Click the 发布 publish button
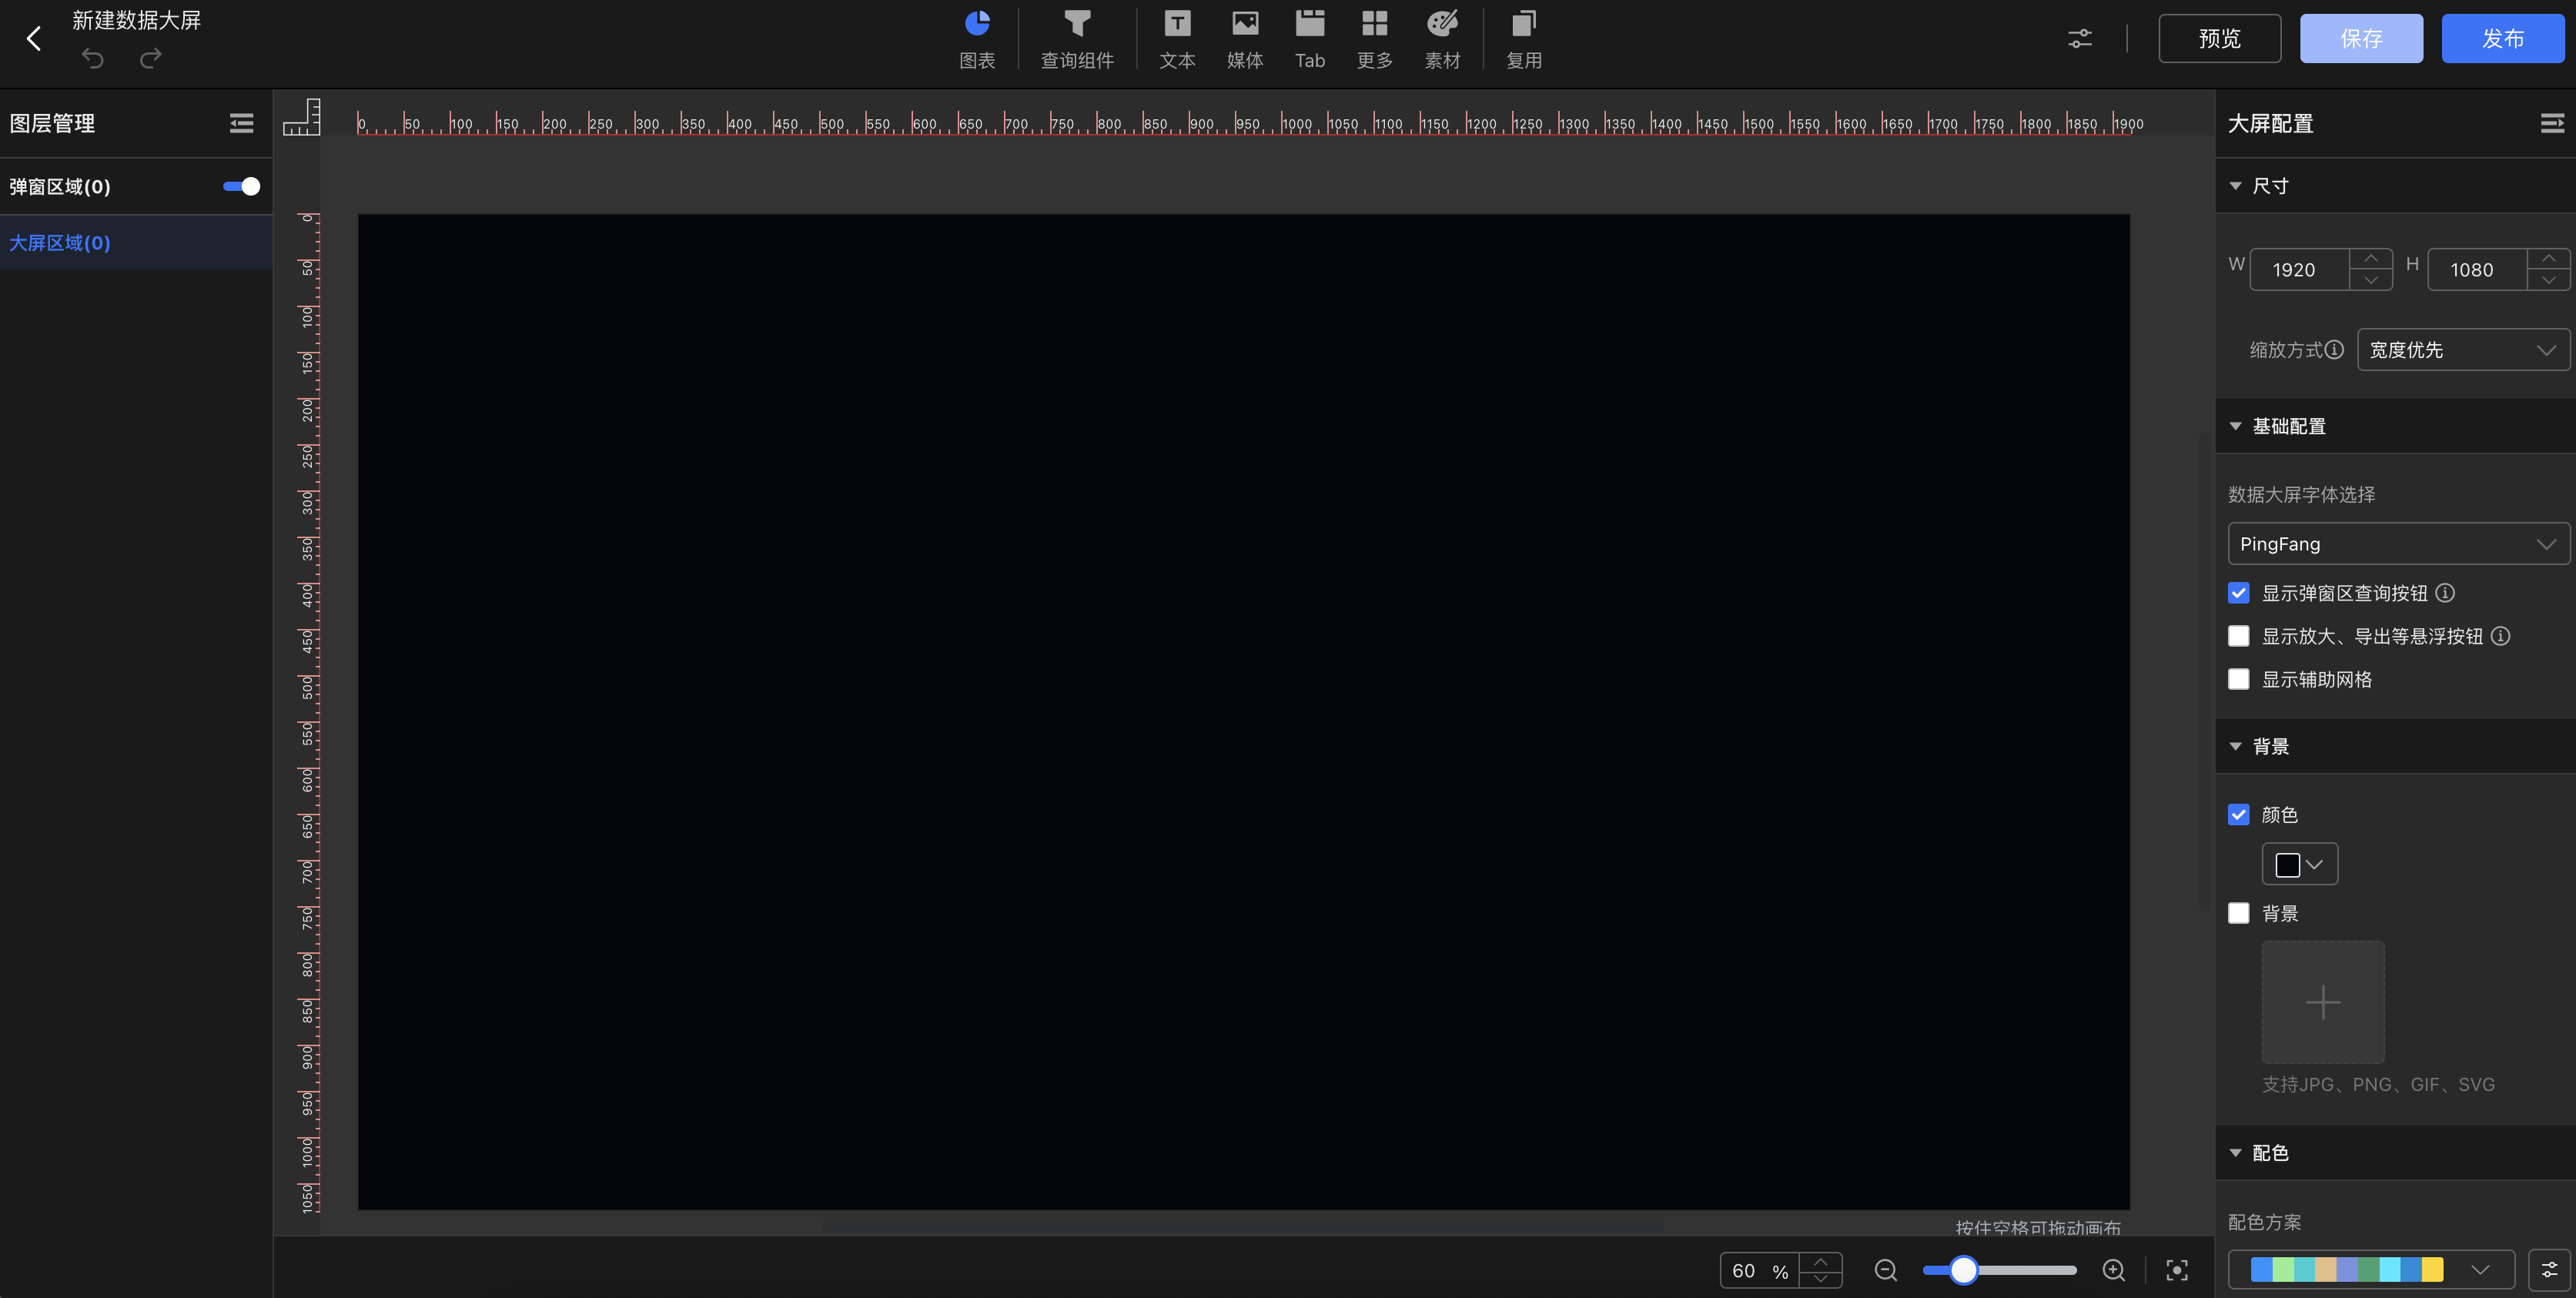 point(2502,39)
